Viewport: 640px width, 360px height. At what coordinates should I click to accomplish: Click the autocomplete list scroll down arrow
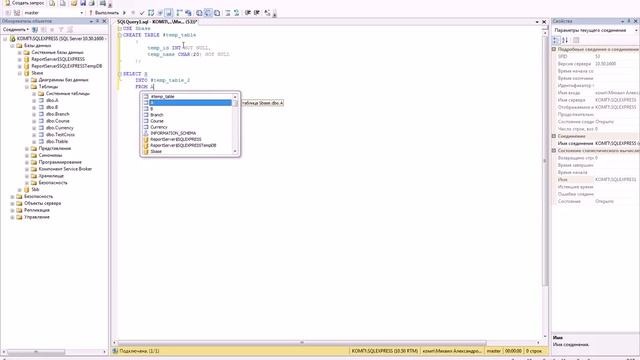pos(235,152)
